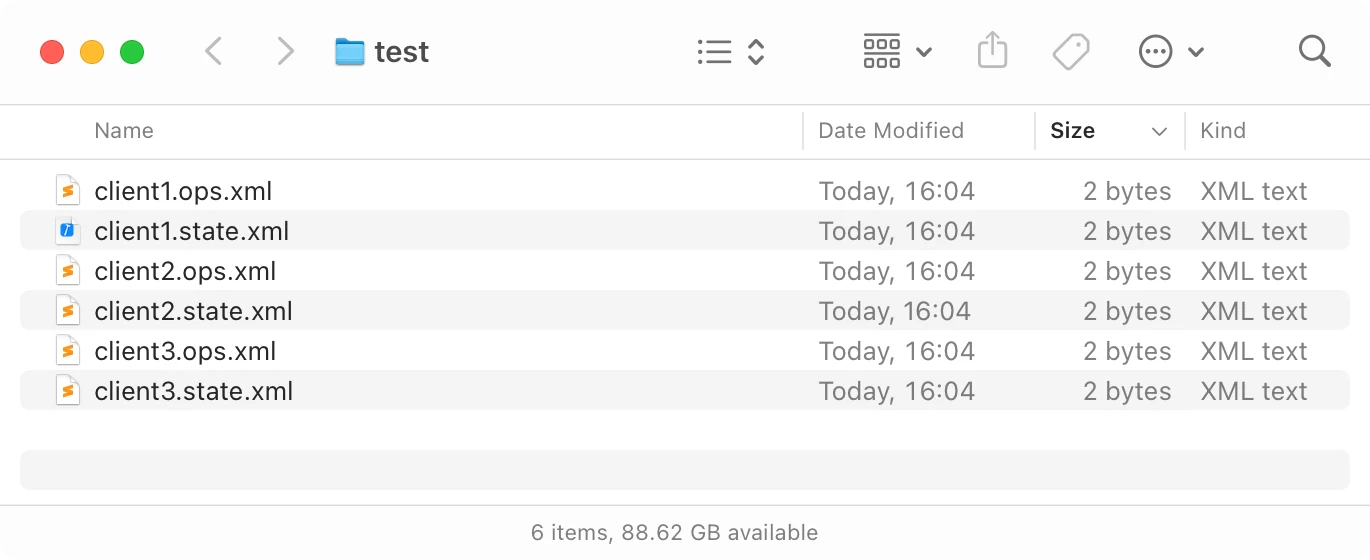The height and width of the screenshot is (560, 1370).
Task: Click the green full-screen window button
Action: (132, 52)
